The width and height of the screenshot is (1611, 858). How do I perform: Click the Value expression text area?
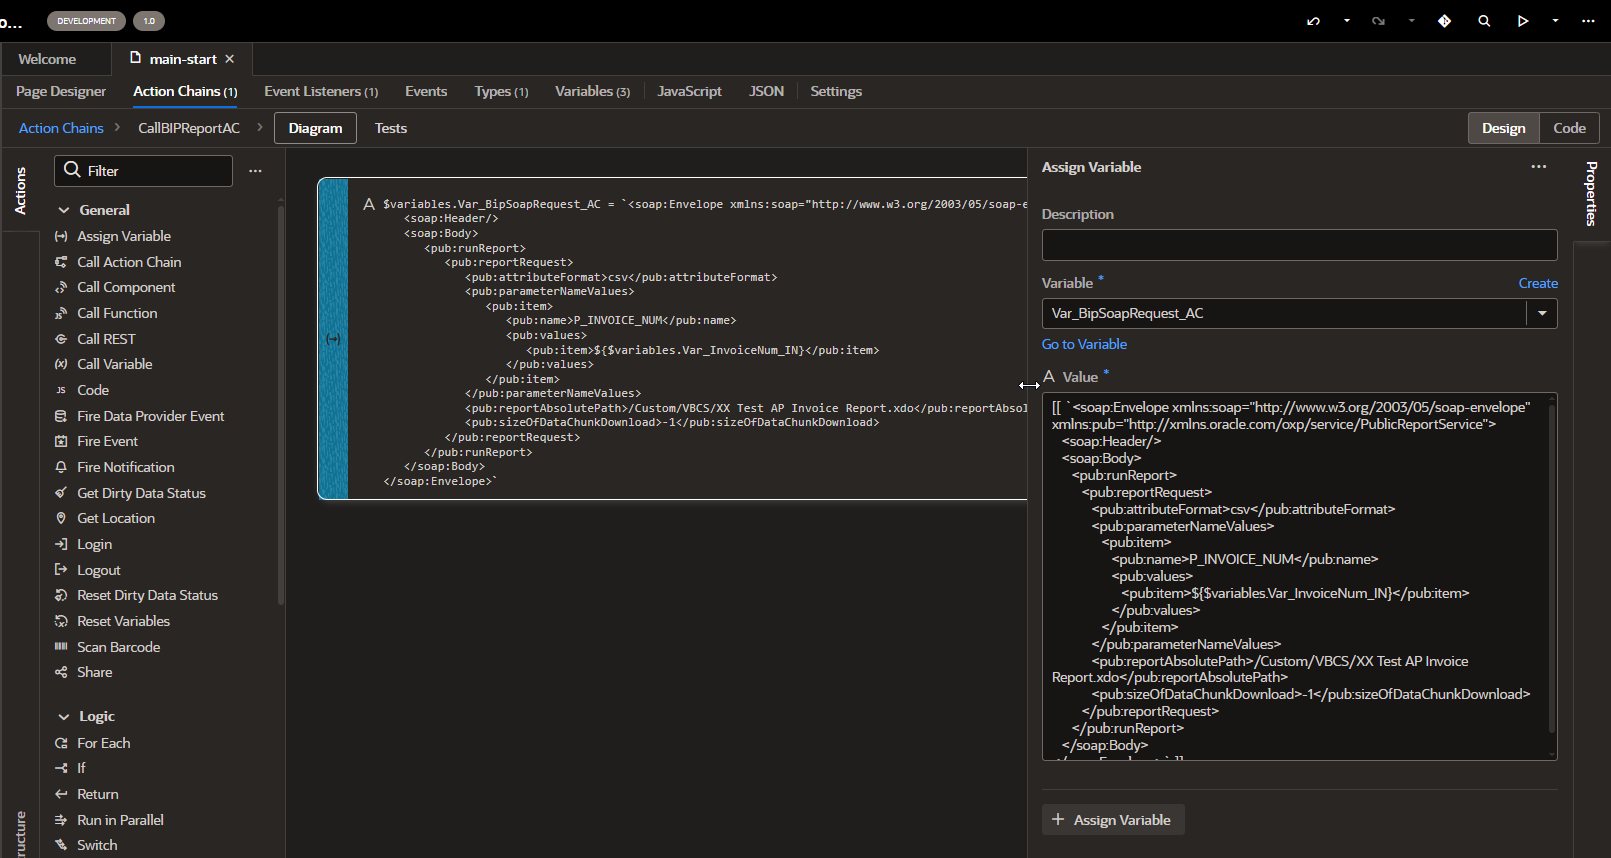tap(1299, 576)
